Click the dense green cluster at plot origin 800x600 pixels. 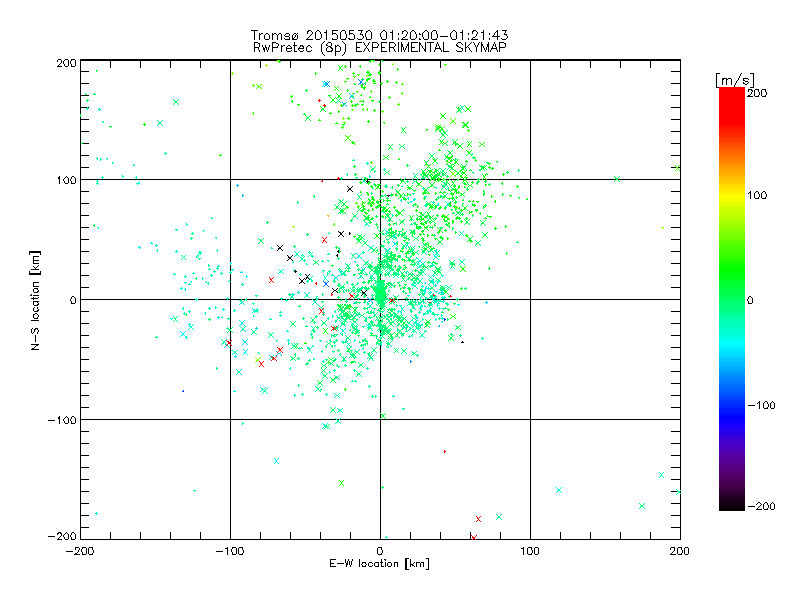pos(380,294)
